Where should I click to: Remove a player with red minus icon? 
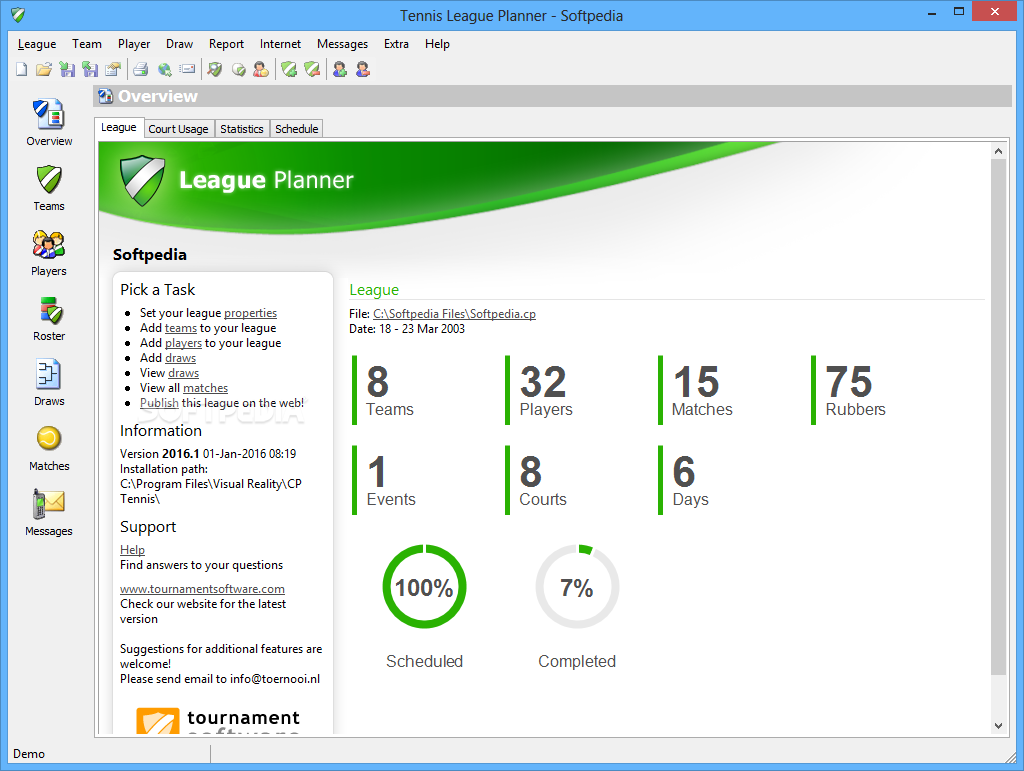pos(363,69)
